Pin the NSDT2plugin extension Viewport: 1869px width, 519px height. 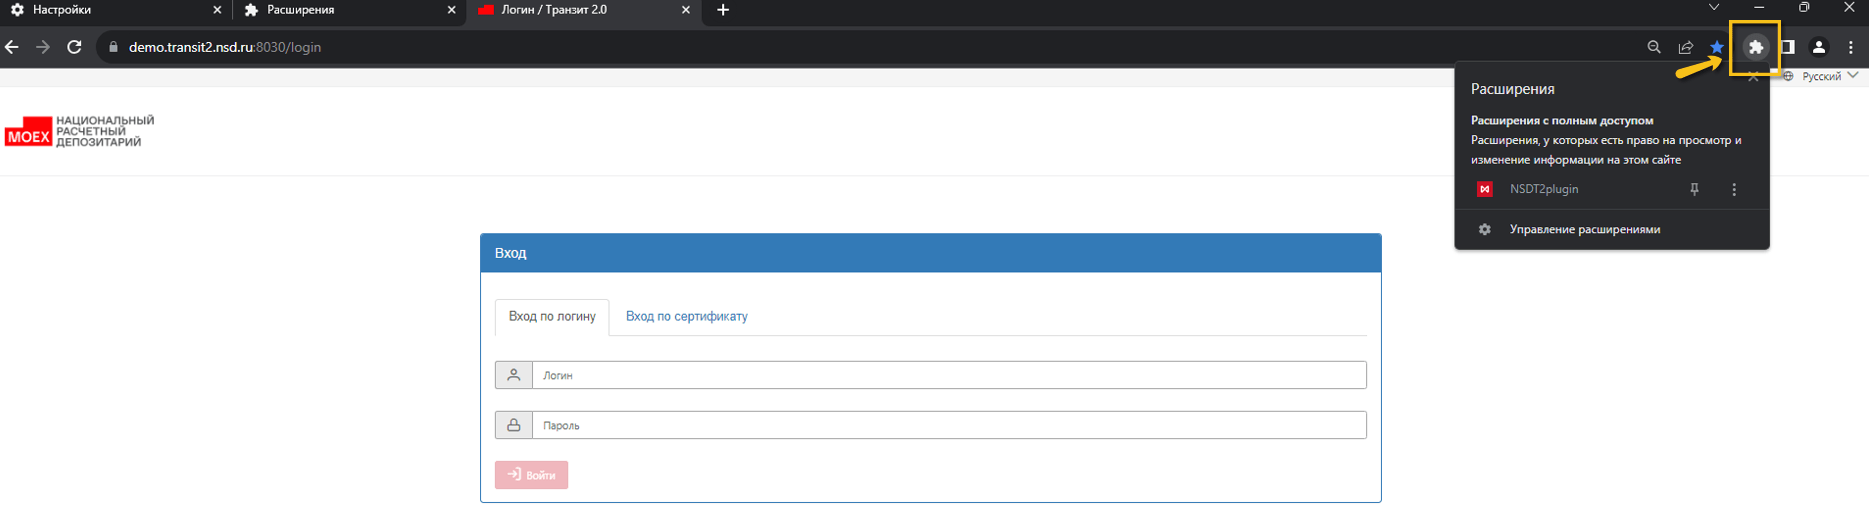[1694, 189]
